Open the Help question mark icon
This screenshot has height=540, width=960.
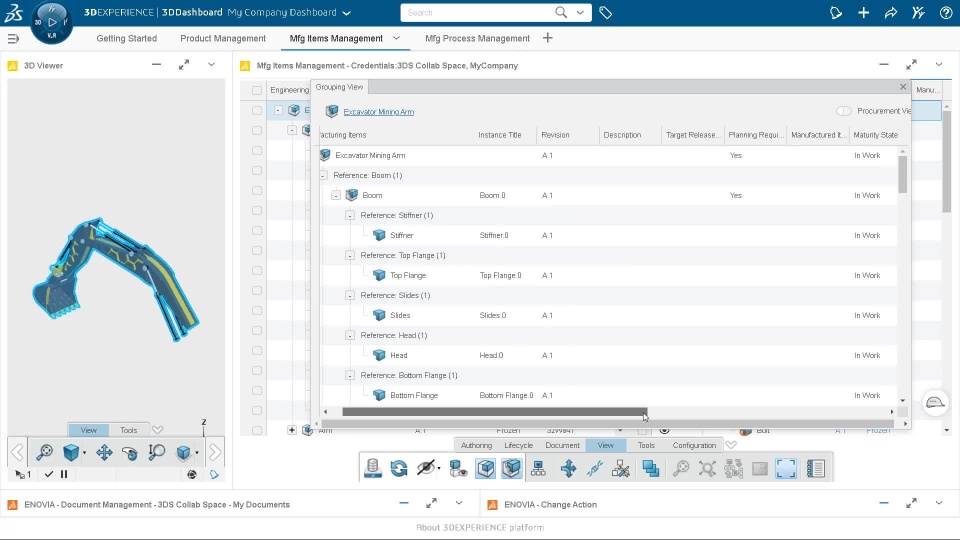946,12
